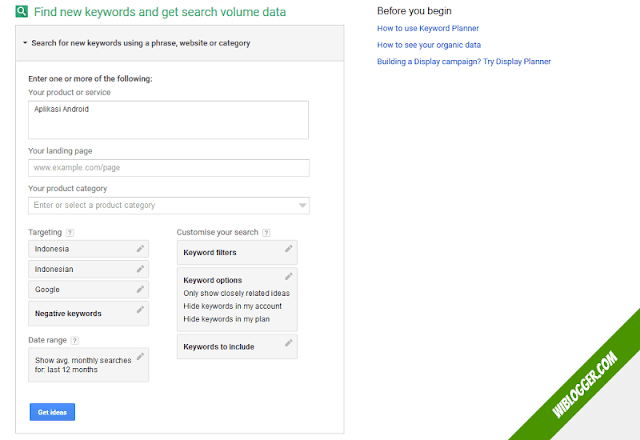
Task: Click the Keyword options label
Action: (213, 280)
